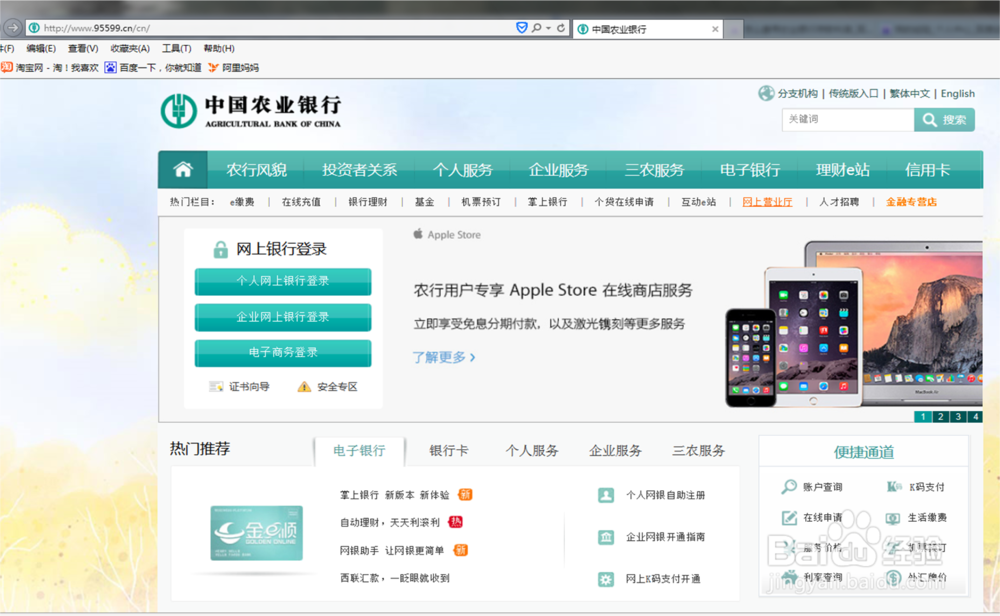Click the 搜索 search button

pyautogui.click(x=944, y=119)
